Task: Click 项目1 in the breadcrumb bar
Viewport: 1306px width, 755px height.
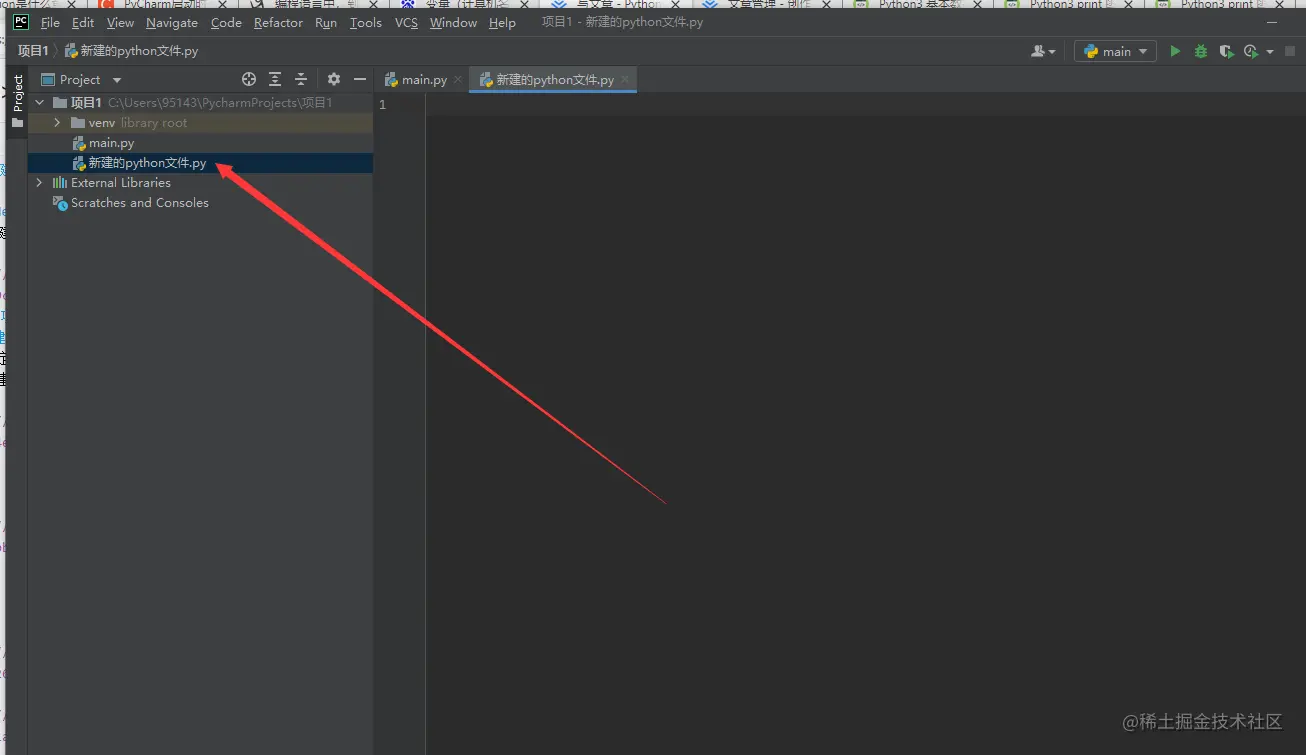Action: [33, 50]
